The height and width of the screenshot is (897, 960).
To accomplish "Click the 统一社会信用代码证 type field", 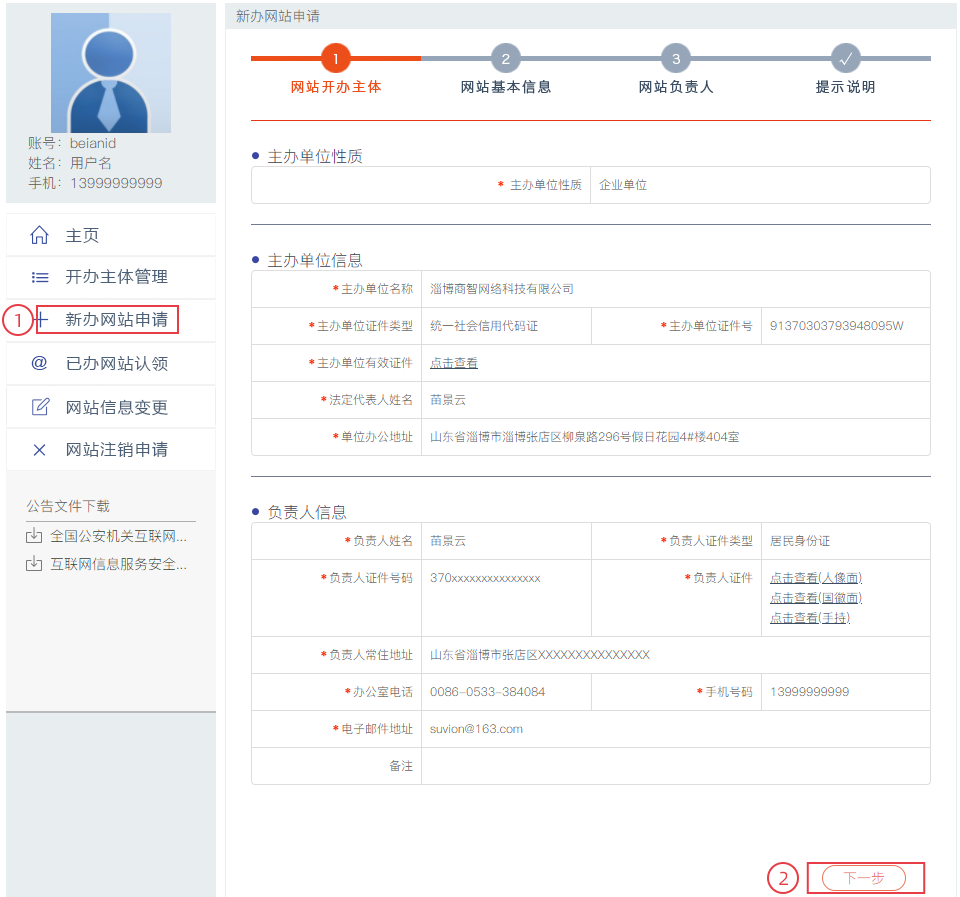I will tap(506, 326).
